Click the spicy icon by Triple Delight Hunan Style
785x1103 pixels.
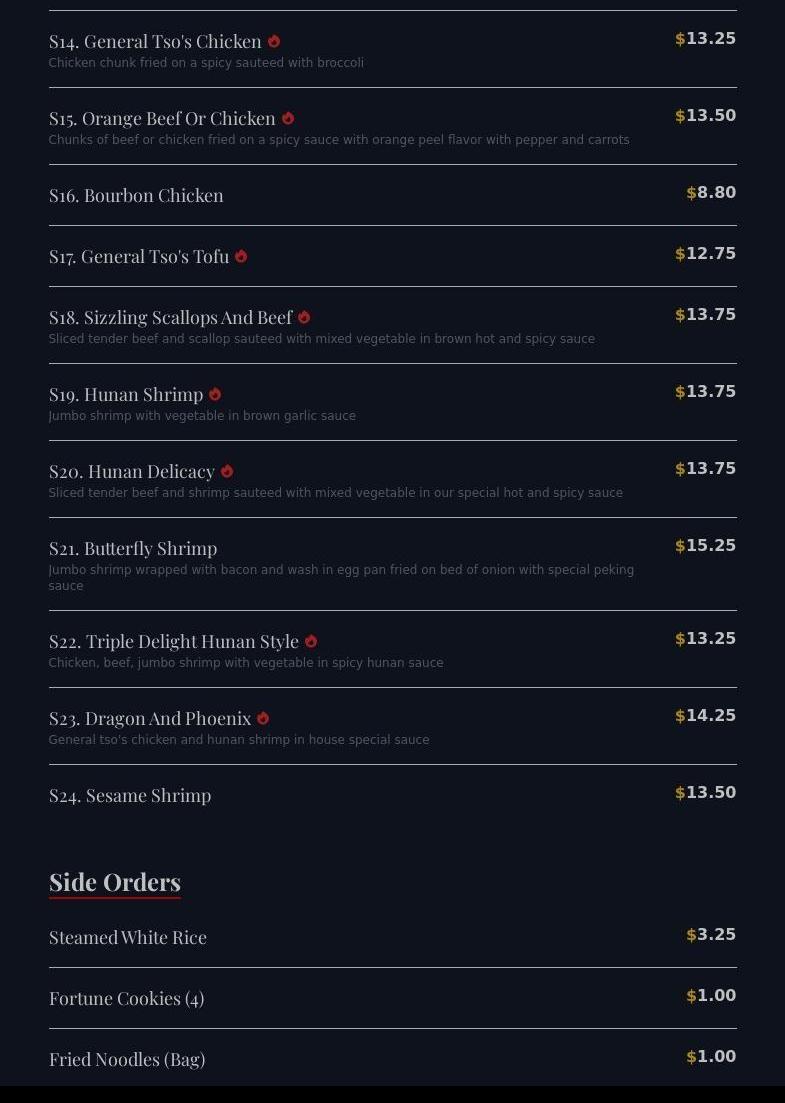(x=311, y=642)
